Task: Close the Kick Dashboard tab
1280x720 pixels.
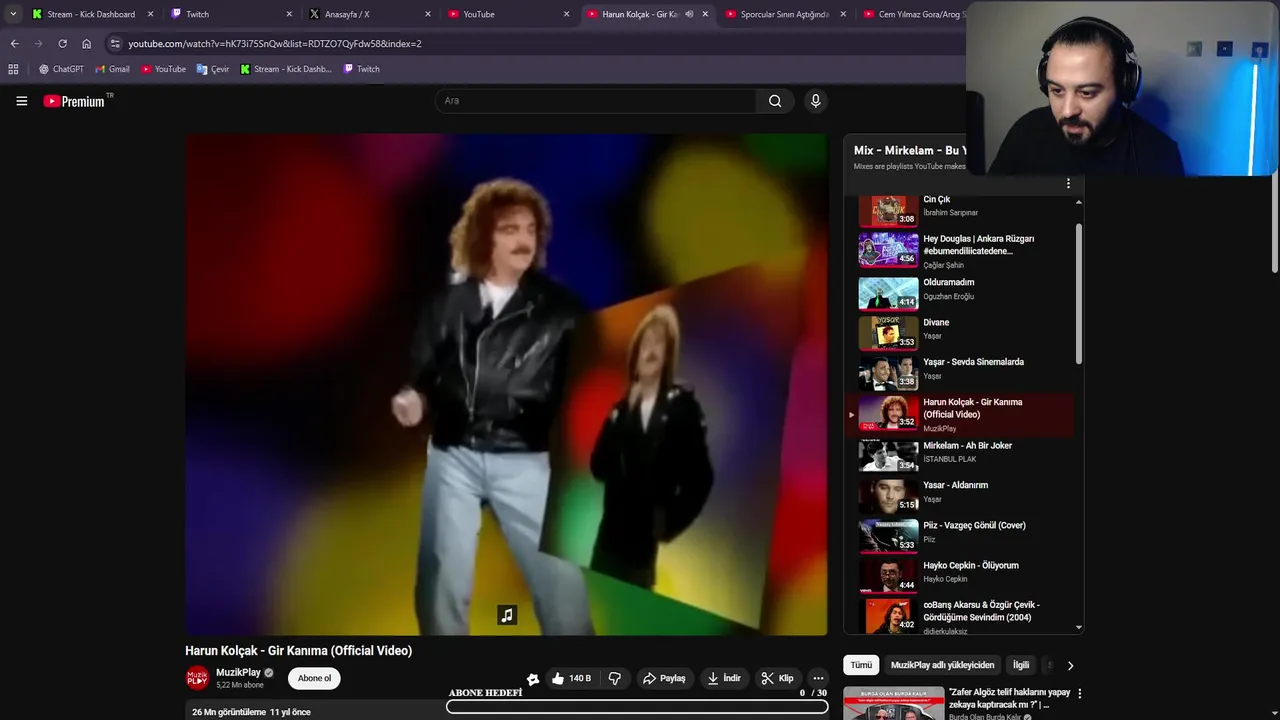Action: (x=151, y=14)
